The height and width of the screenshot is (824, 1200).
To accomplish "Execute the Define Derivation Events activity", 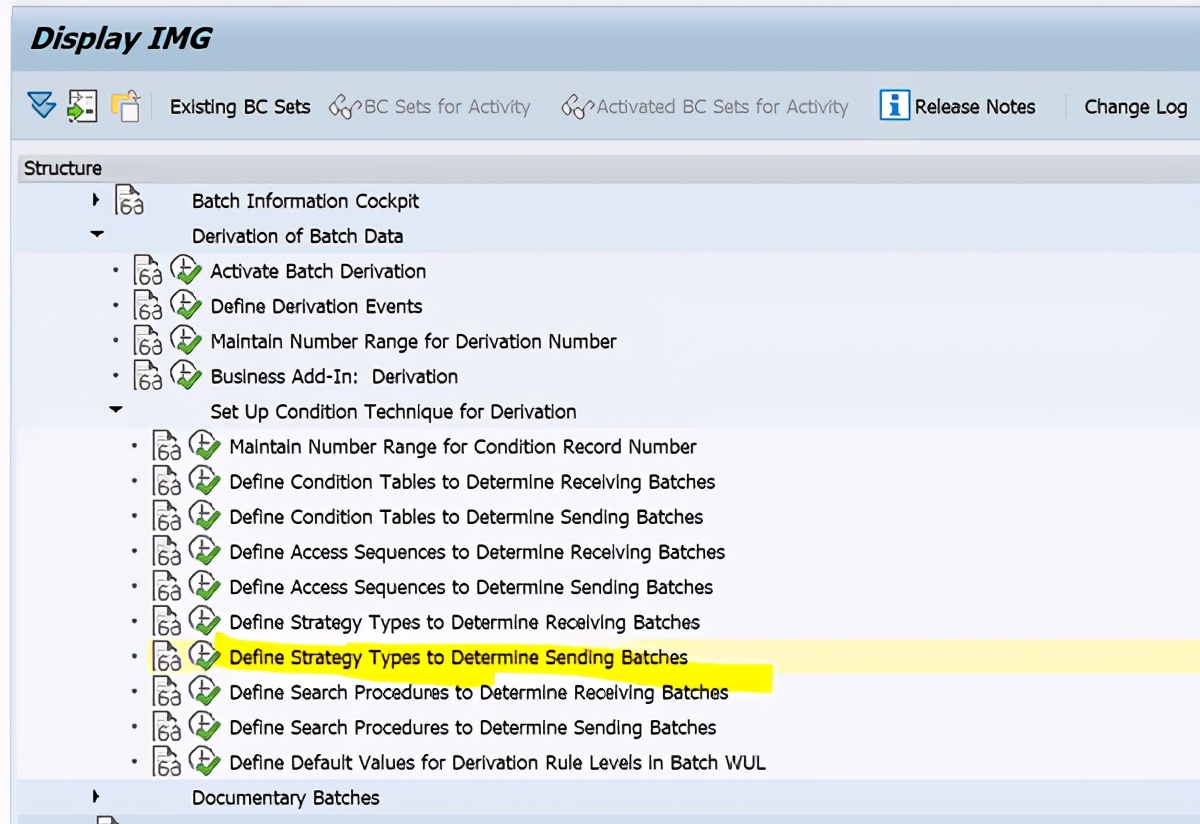I will click(x=186, y=306).
